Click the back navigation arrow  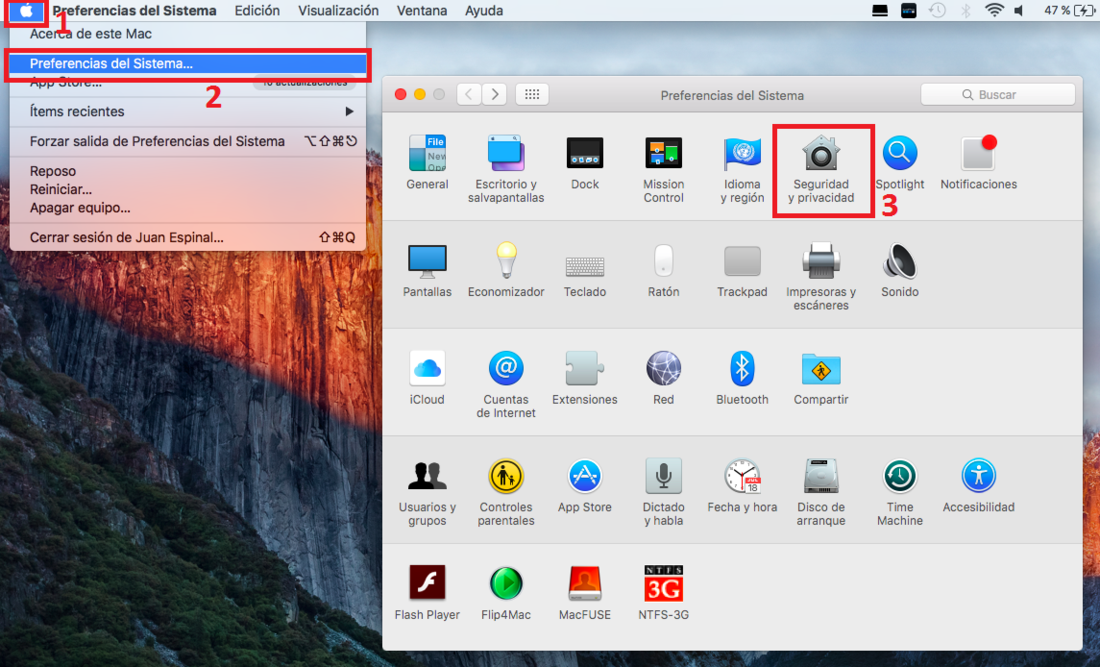[x=469, y=94]
